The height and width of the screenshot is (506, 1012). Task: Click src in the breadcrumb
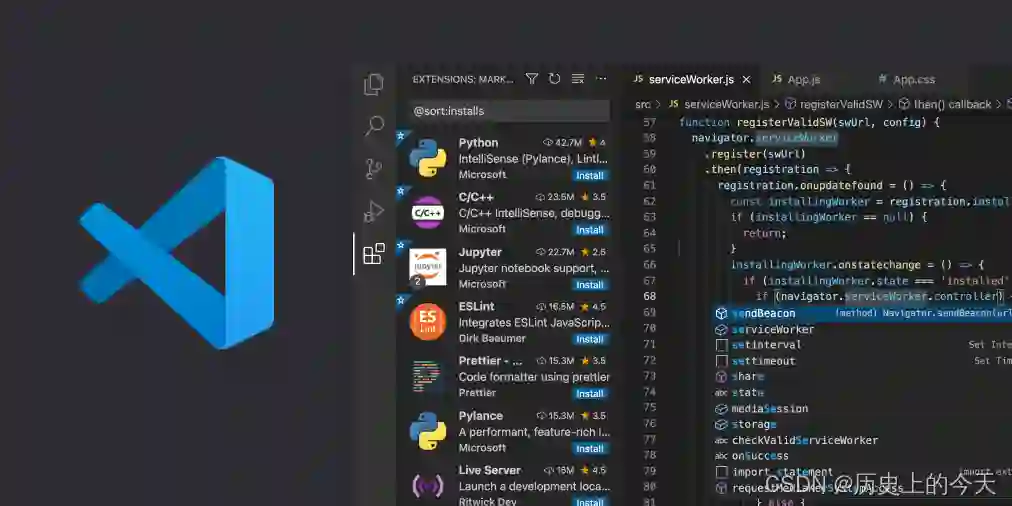(x=643, y=104)
